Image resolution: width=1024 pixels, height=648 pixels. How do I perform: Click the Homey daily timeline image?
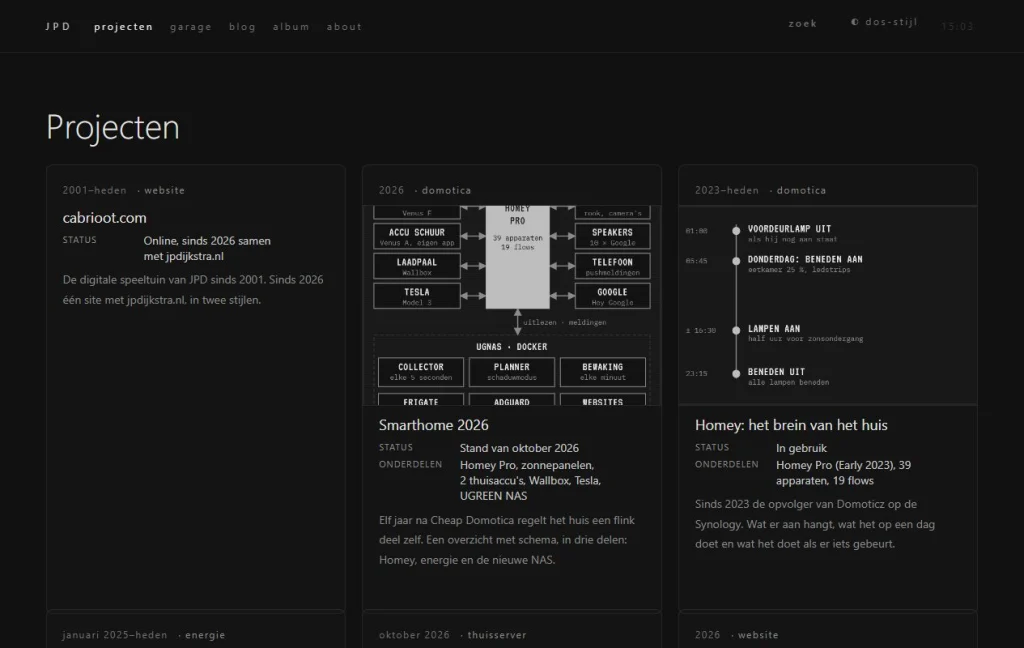coord(828,305)
